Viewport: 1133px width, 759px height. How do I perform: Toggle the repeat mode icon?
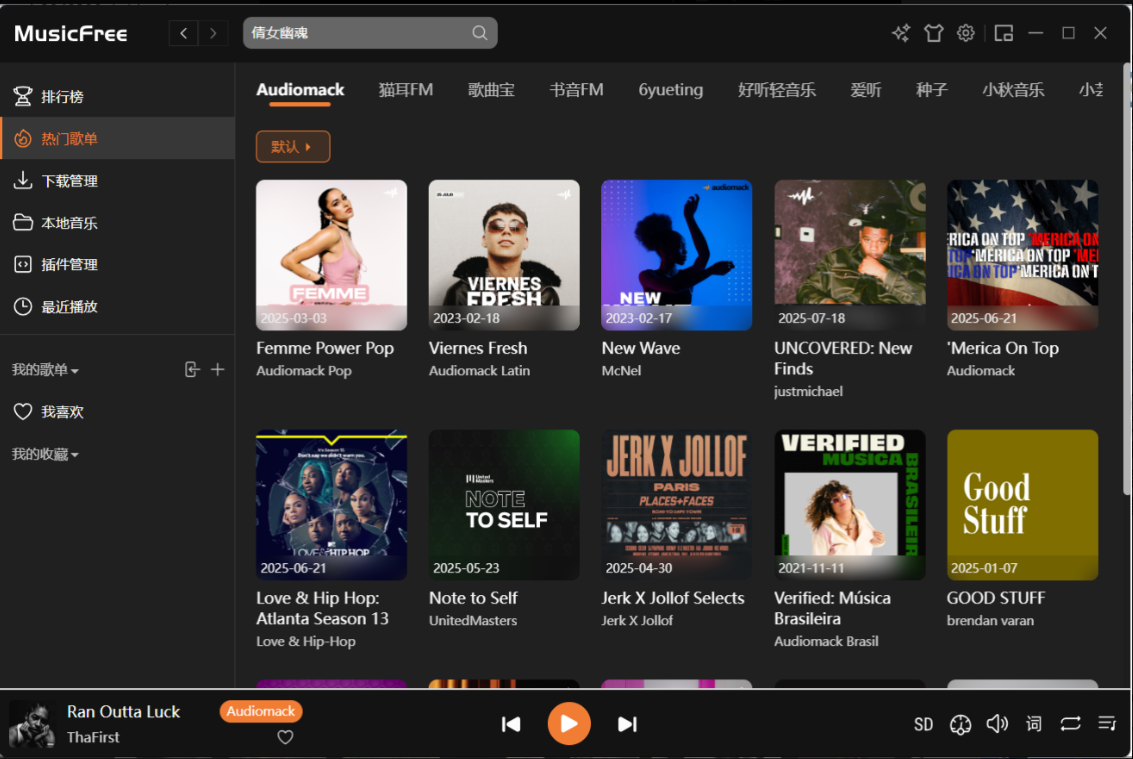click(x=1070, y=724)
